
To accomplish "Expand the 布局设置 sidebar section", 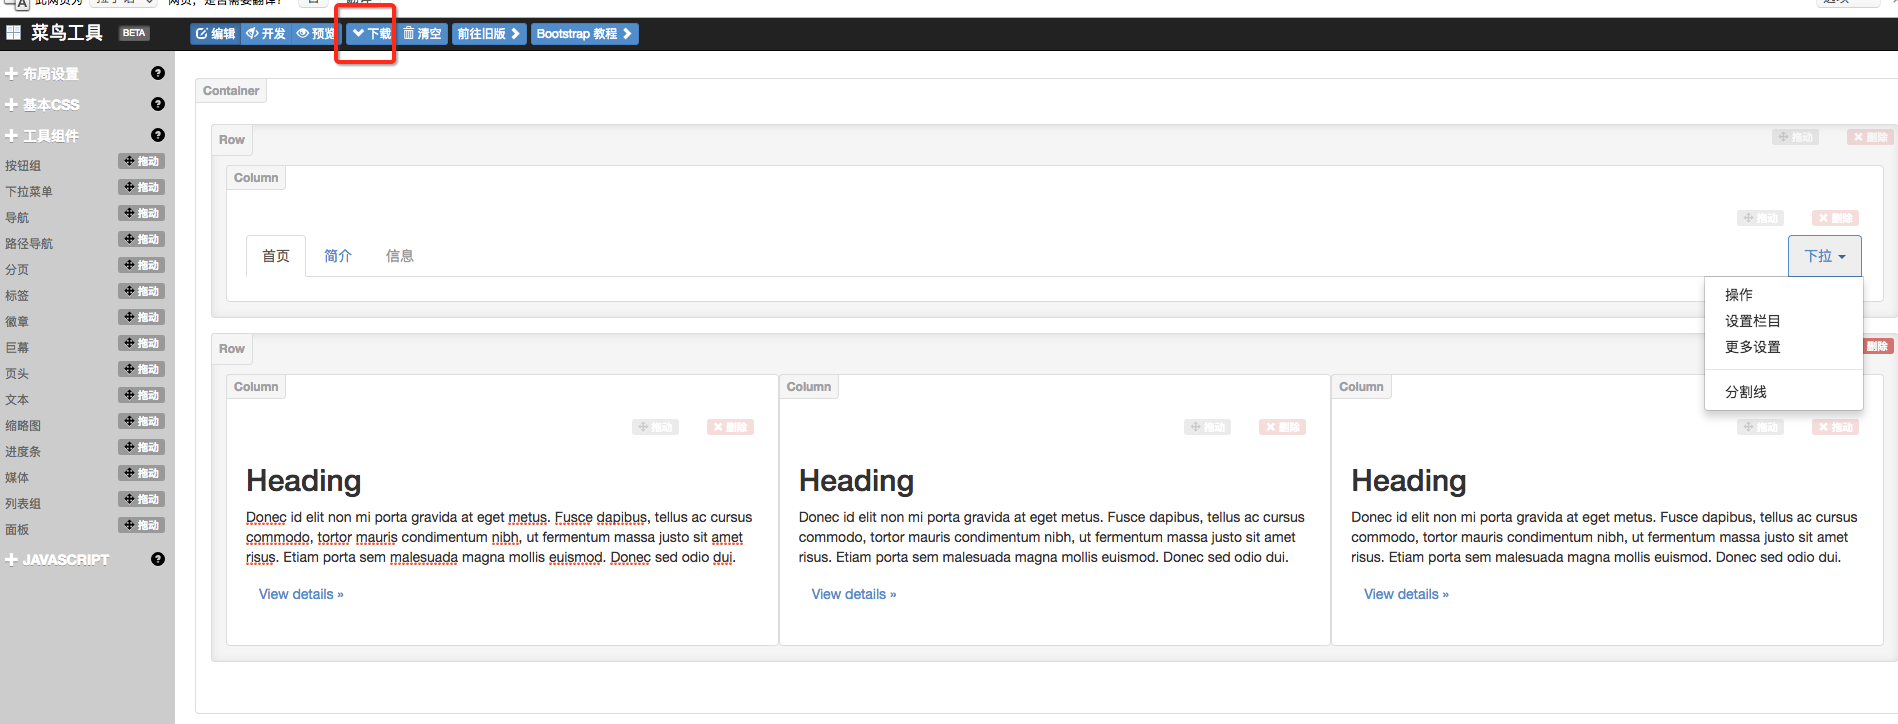I will (x=42, y=74).
